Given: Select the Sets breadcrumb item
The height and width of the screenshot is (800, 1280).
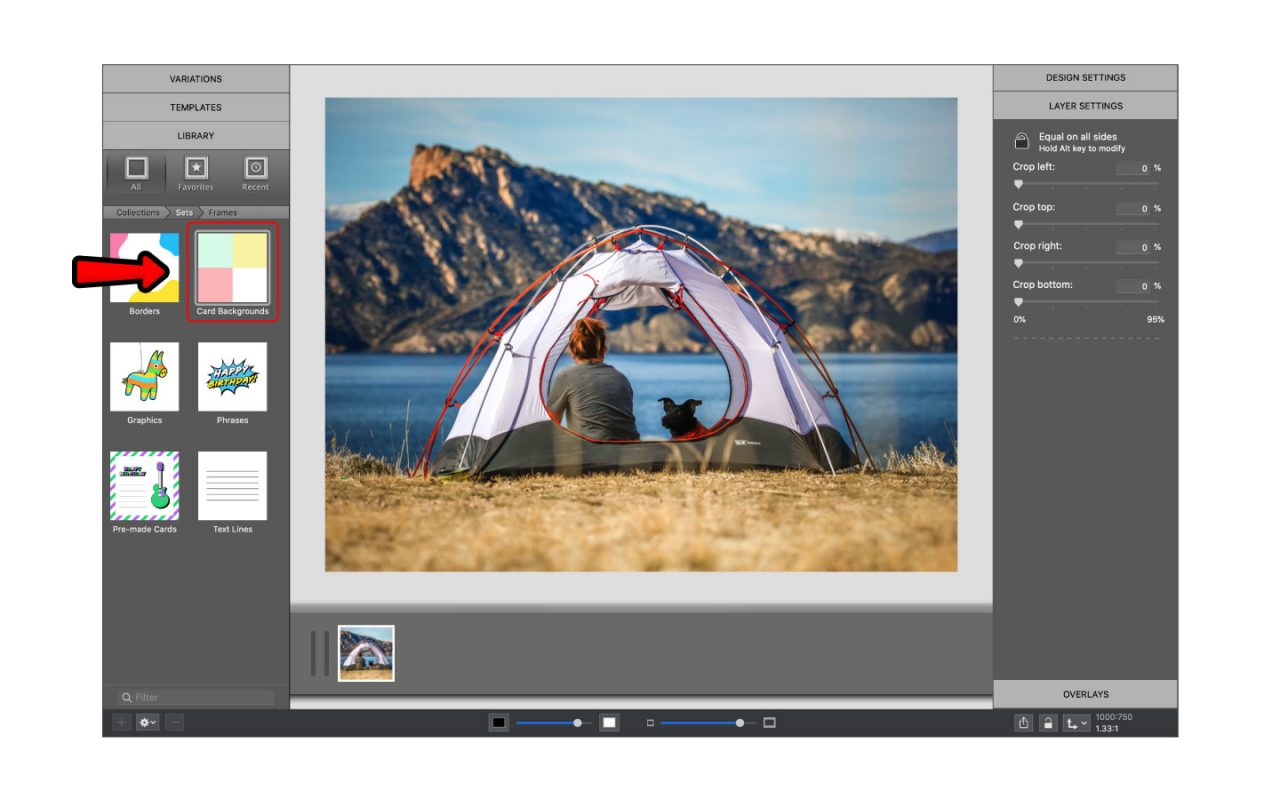Looking at the screenshot, I should 184,212.
